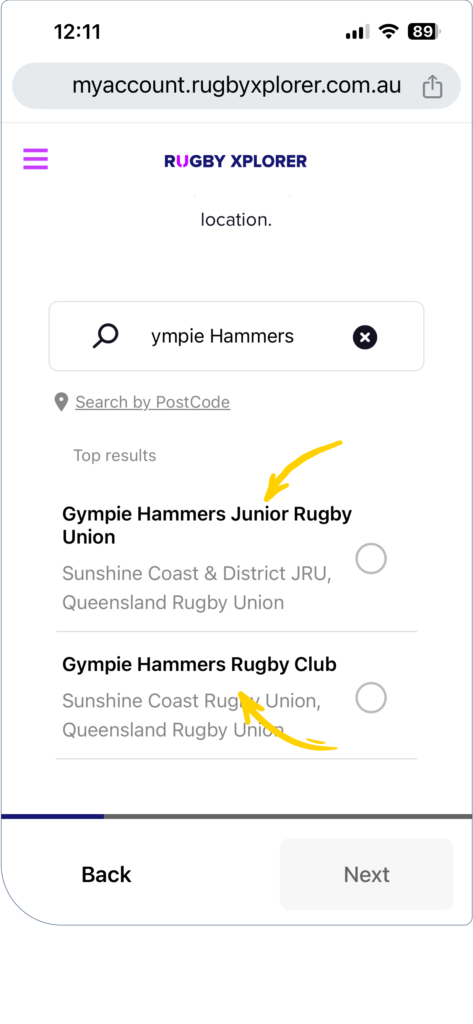Screen dimensions: 473x1024
Task: Select Gympie Hammers Junior Rugby Union radio button
Action: coord(371,559)
